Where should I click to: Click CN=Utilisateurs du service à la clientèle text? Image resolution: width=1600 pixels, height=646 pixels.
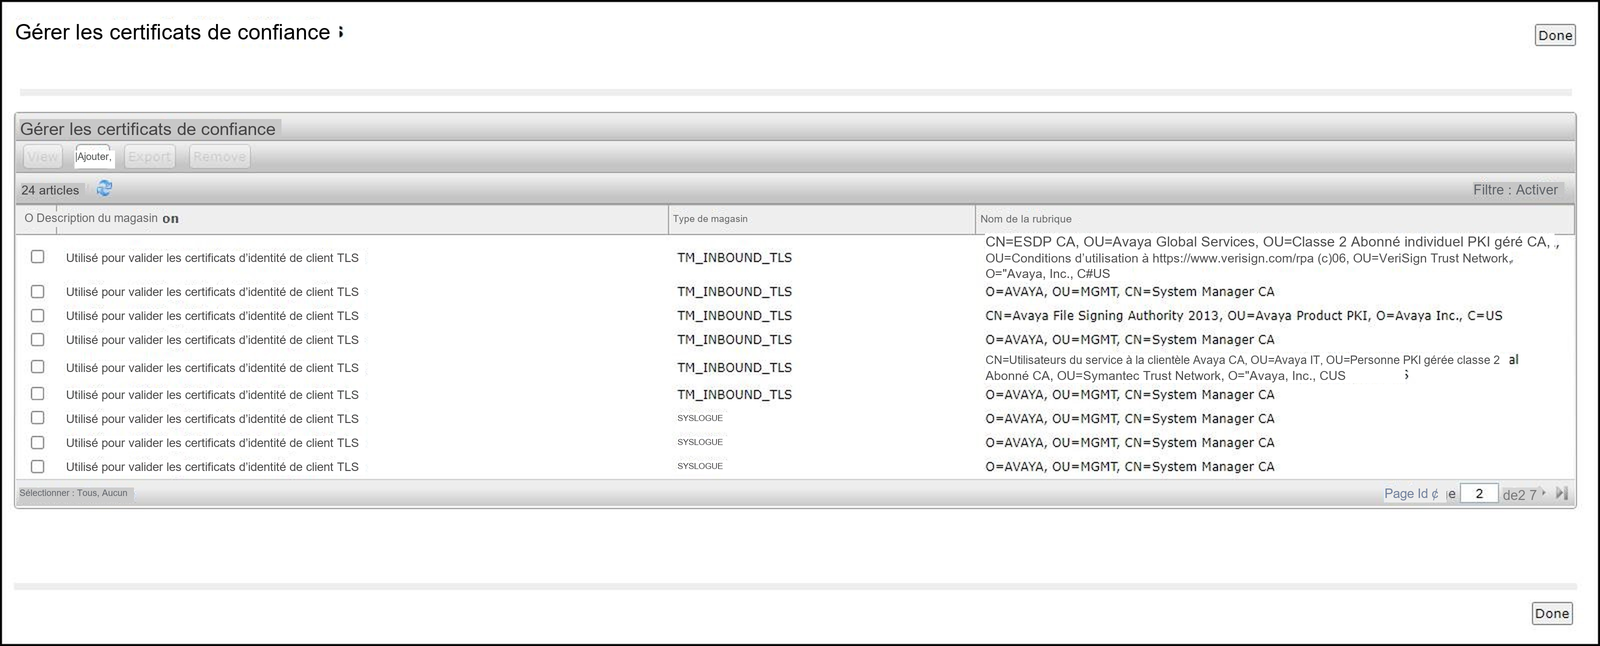click(1250, 367)
